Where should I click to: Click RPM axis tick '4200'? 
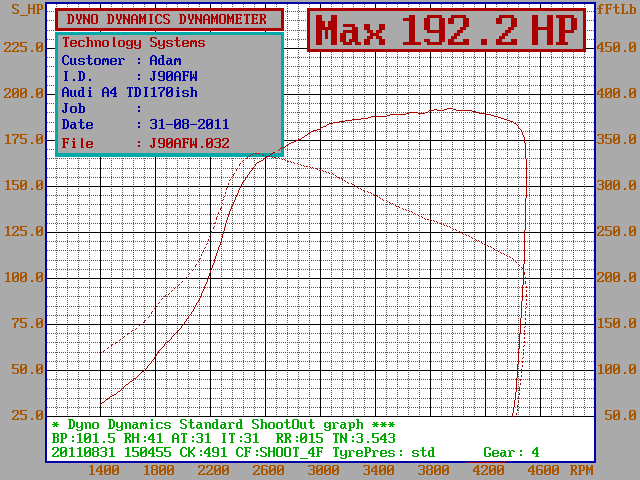pyautogui.click(x=488, y=470)
